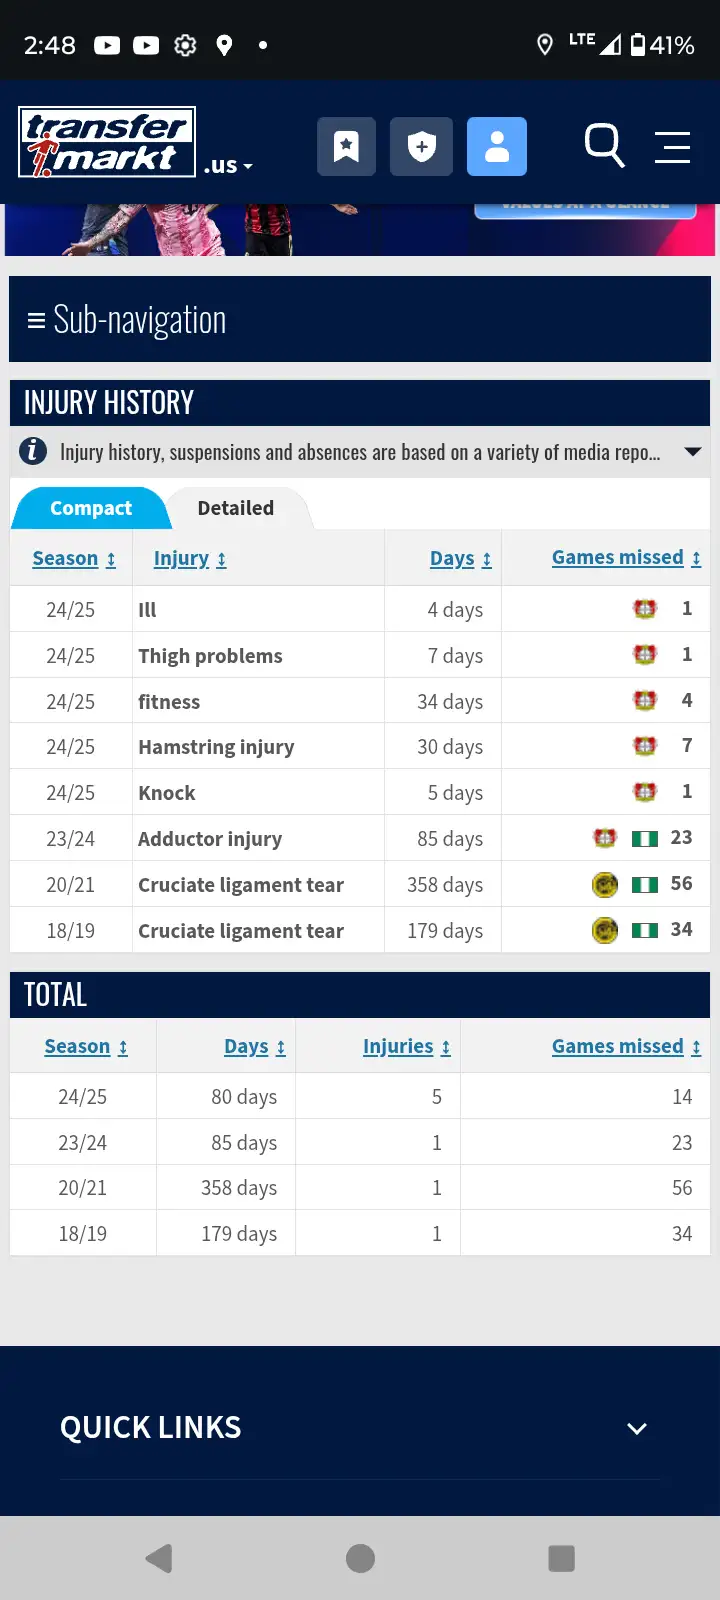Sort Total table by Injuries column
720x1600 pixels.
point(406,1046)
